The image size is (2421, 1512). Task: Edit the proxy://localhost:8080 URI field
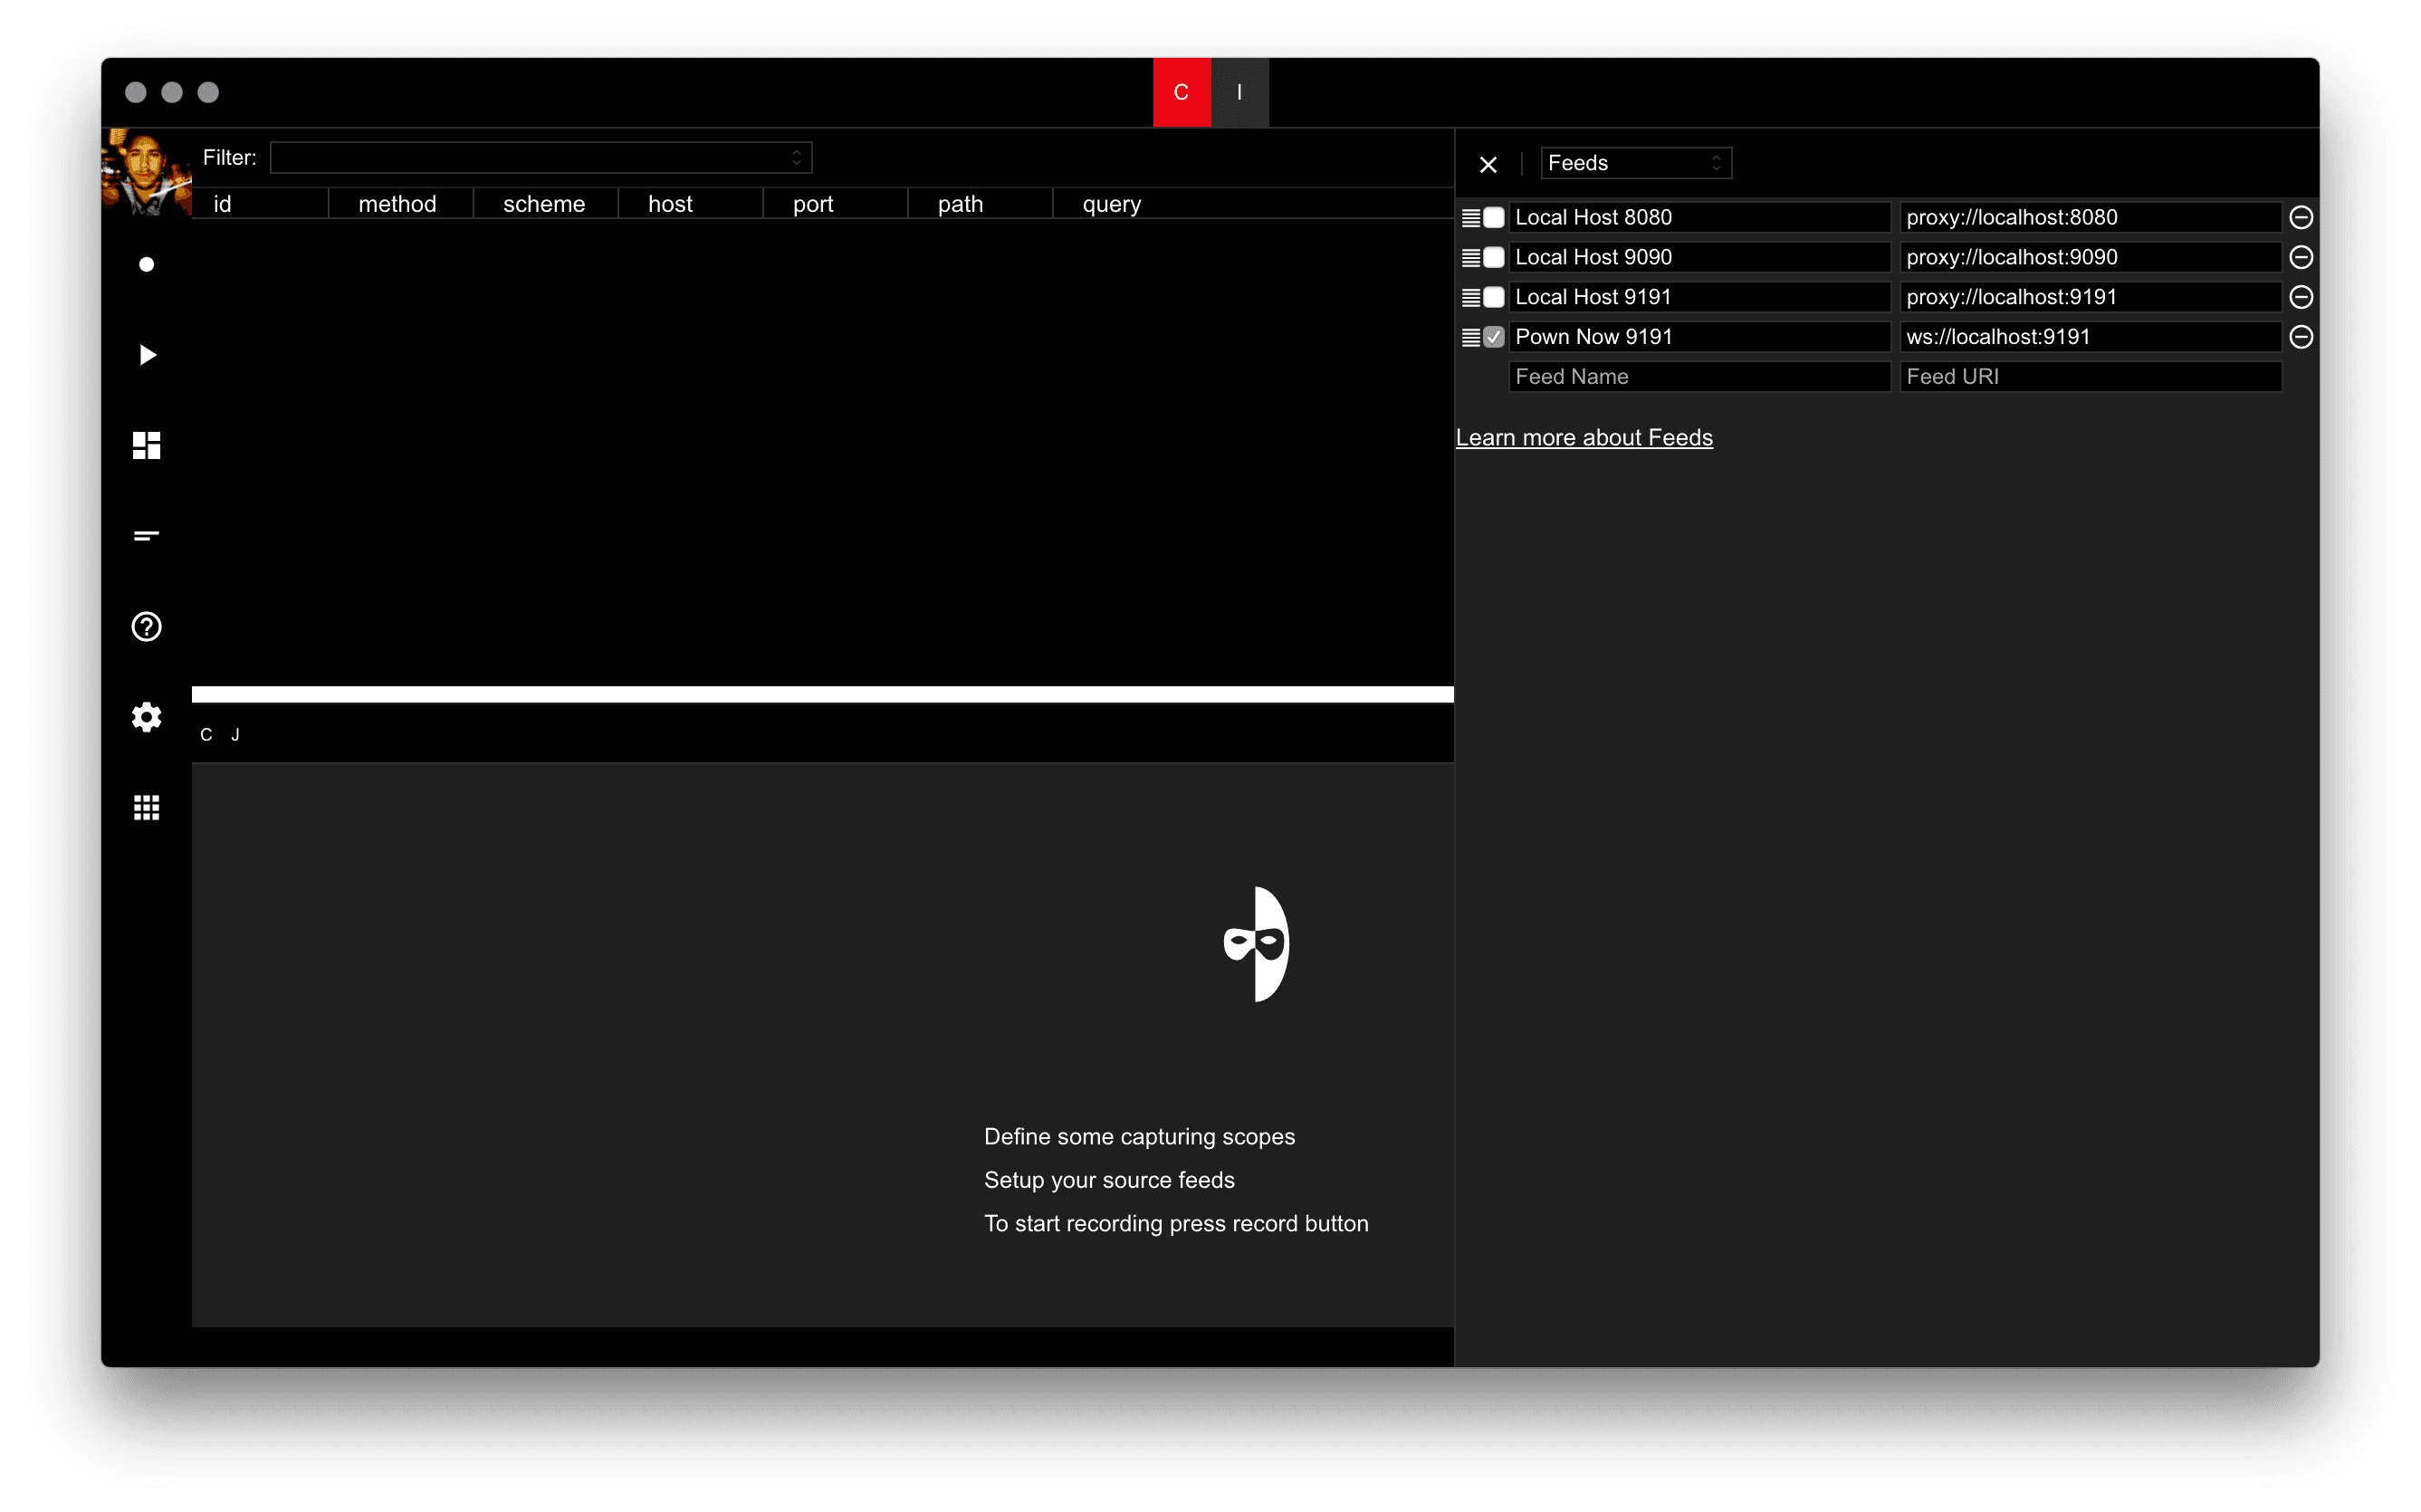pos(2090,217)
